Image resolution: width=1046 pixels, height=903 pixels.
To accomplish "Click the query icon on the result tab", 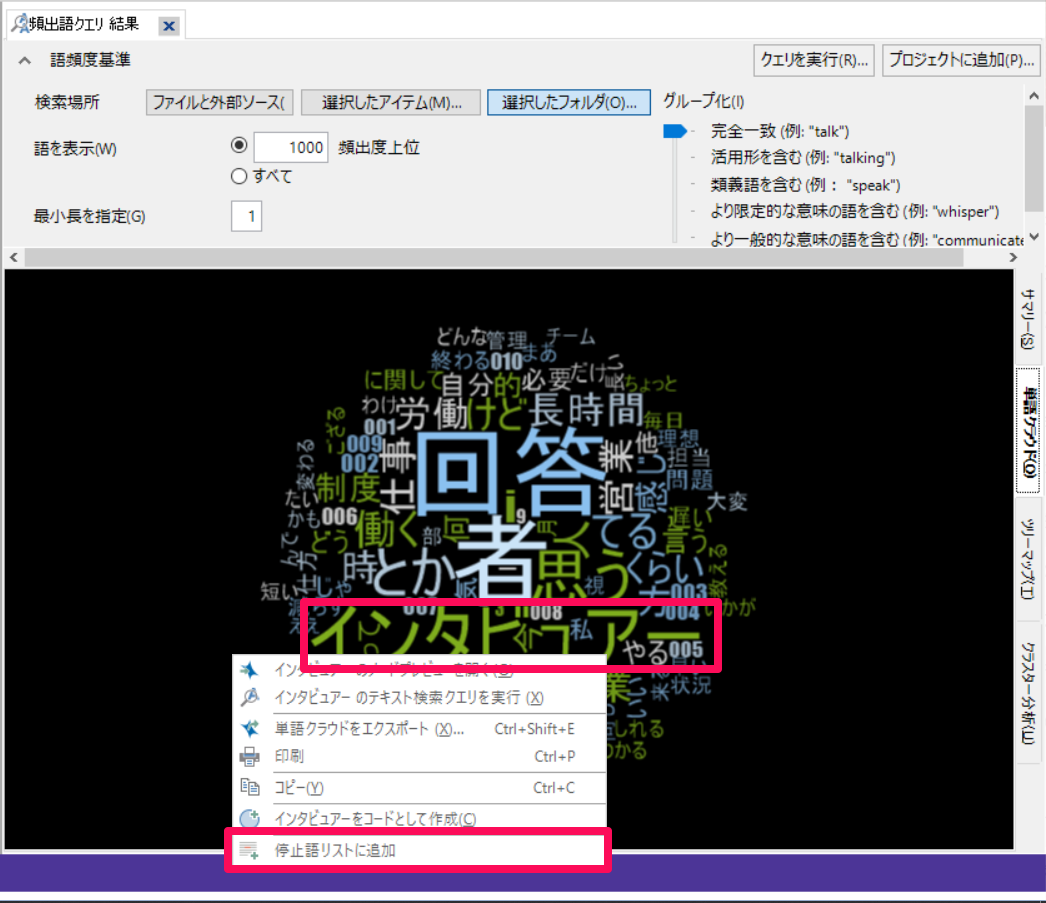I will [x=18, y=24].
